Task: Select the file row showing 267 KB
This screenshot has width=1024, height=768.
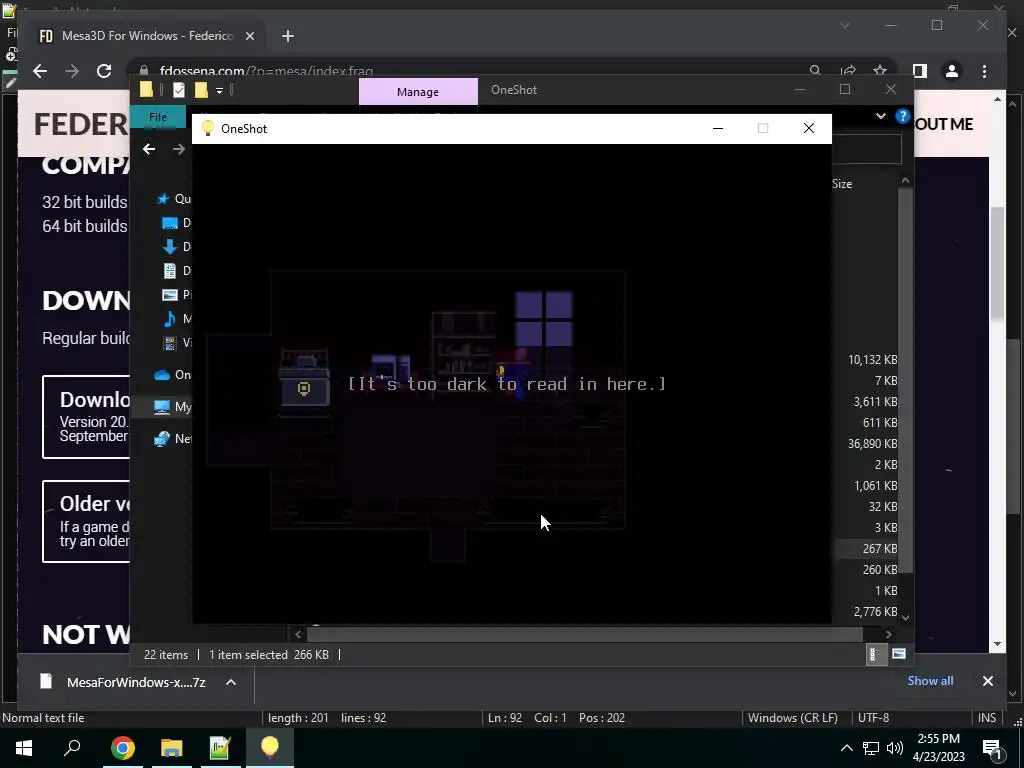Action: click(x=867, y=549)
